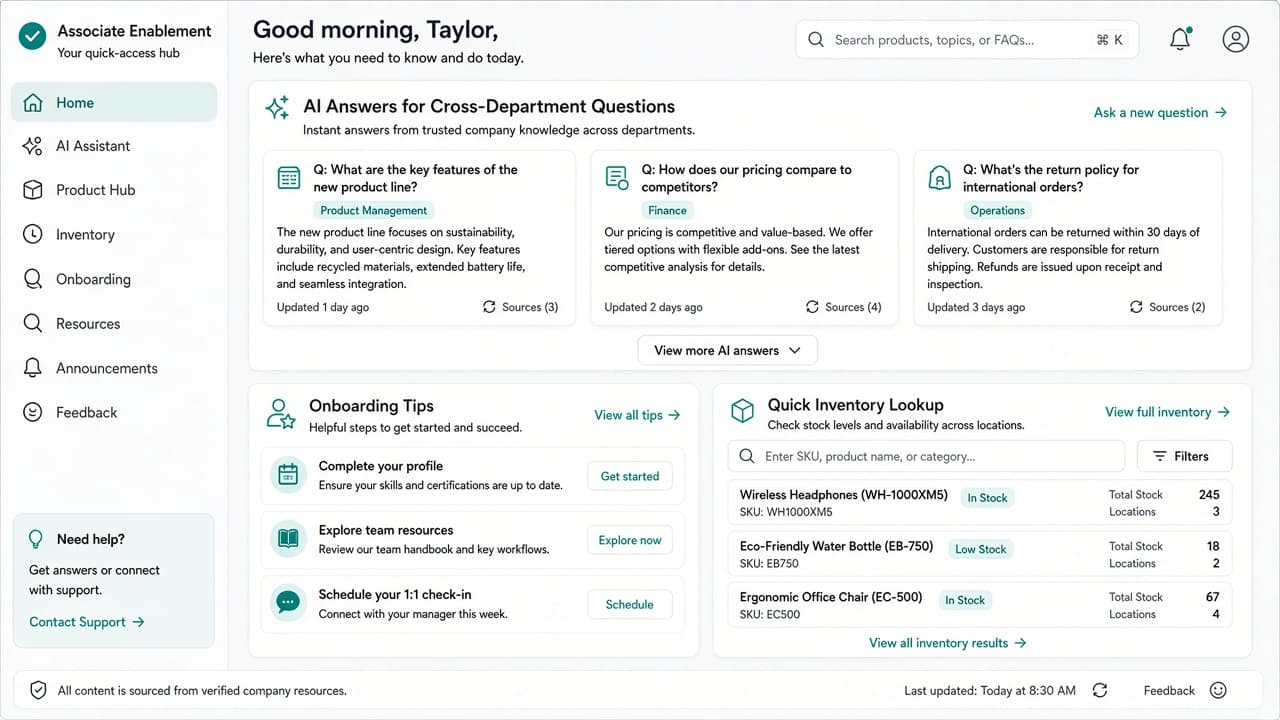The image size is (1280, 720).
Task: Open the Inventory sidebar item label
Action: [x=85, y=235]
